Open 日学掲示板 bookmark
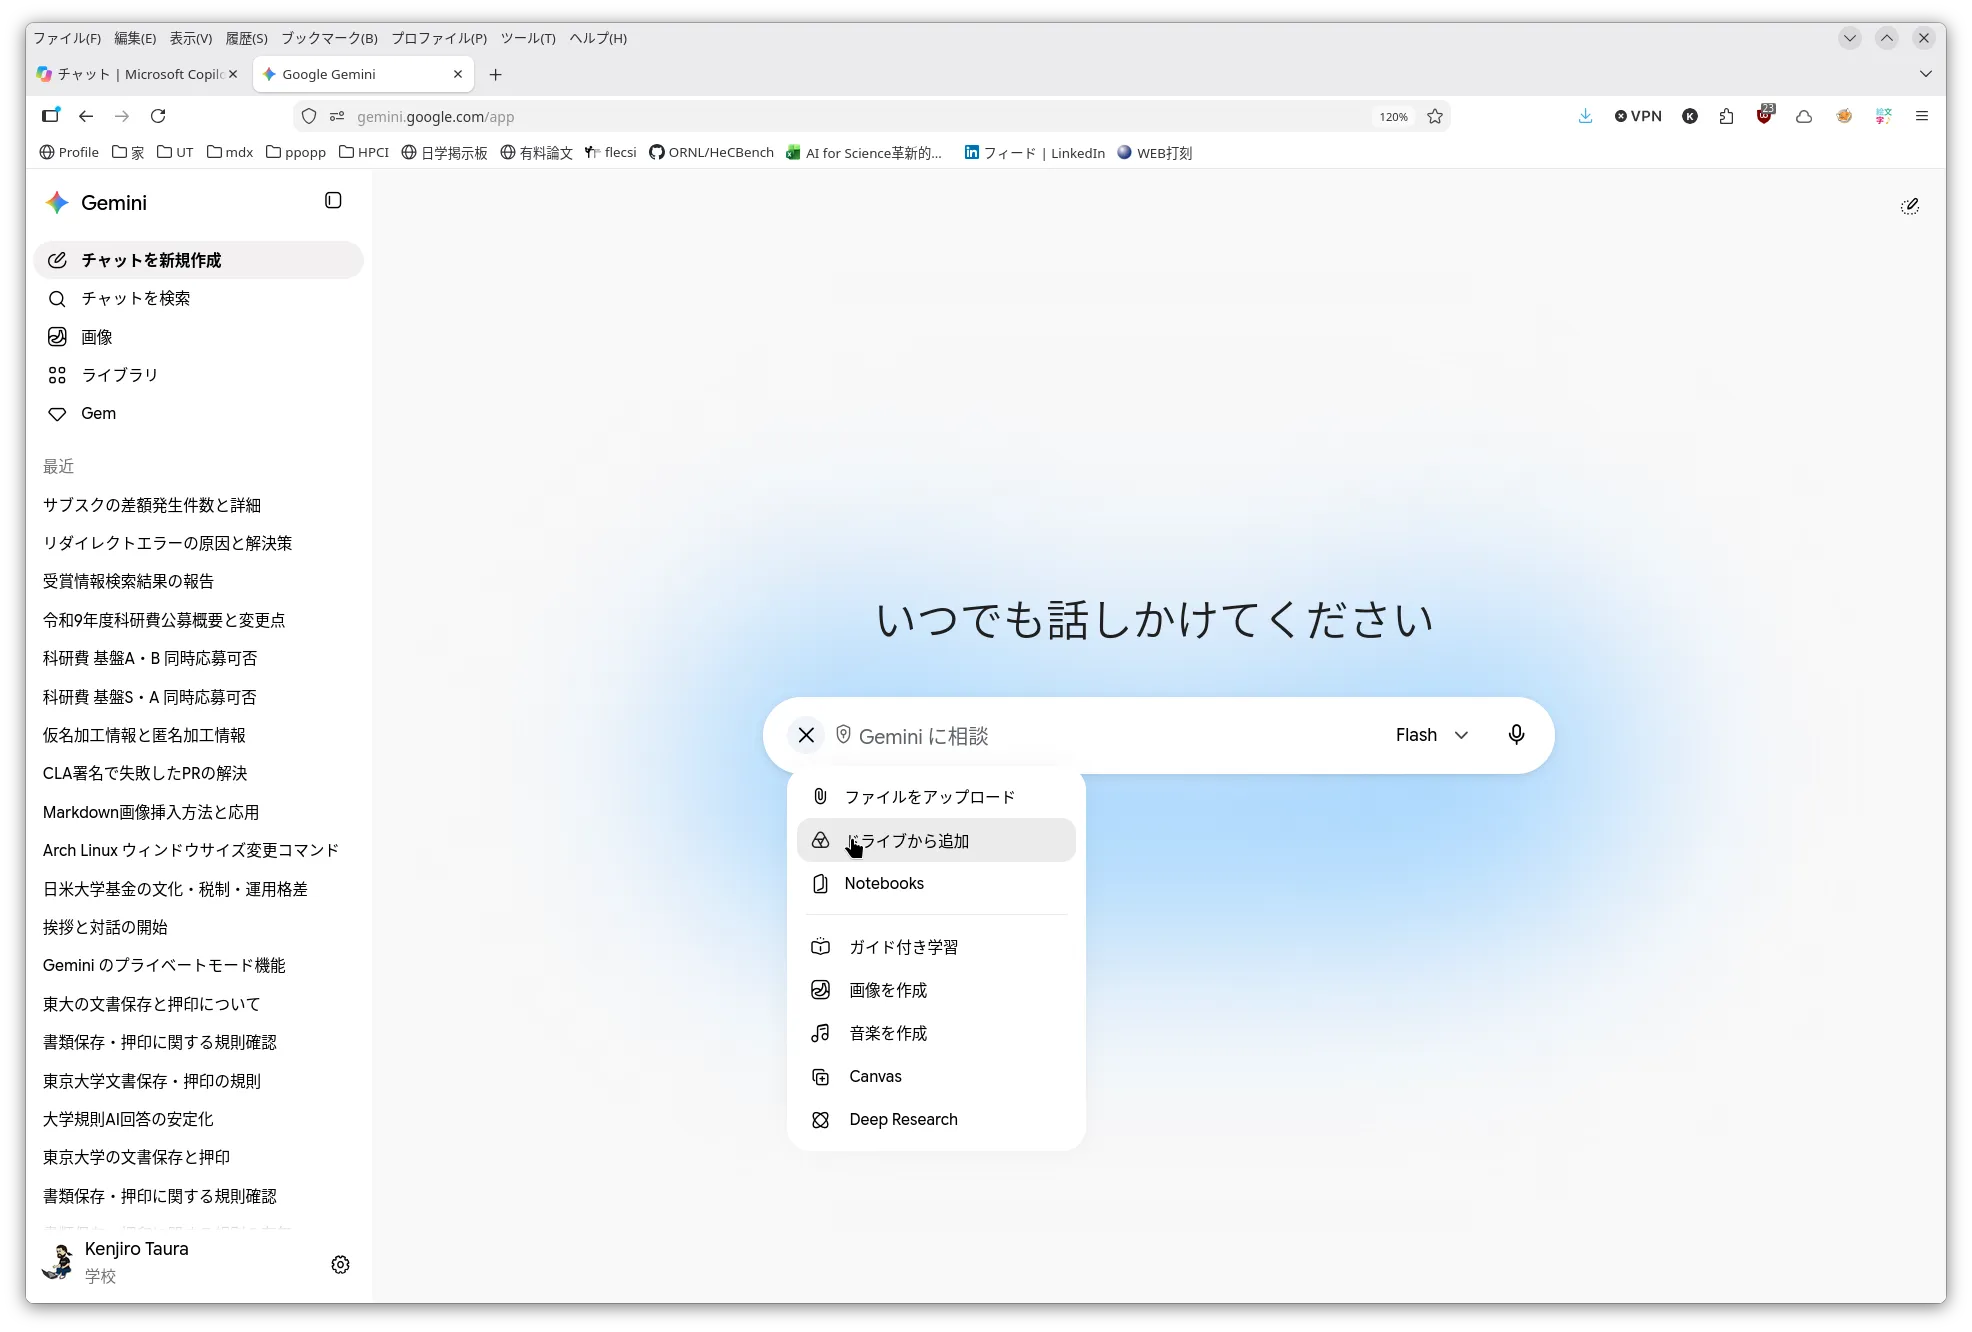Screen dimensions: 1972x1332 coord(445,152)
